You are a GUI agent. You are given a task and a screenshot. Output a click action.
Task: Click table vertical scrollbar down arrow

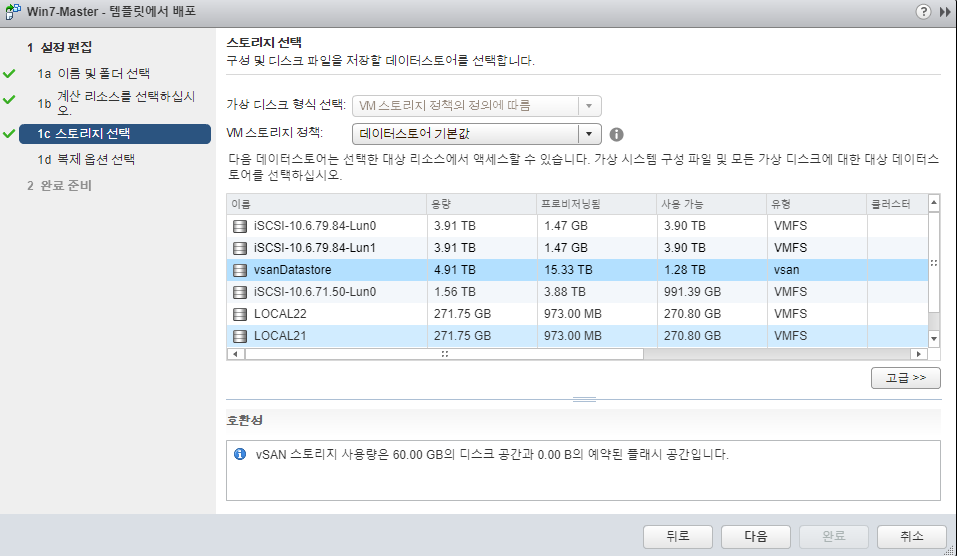point(934,338)
